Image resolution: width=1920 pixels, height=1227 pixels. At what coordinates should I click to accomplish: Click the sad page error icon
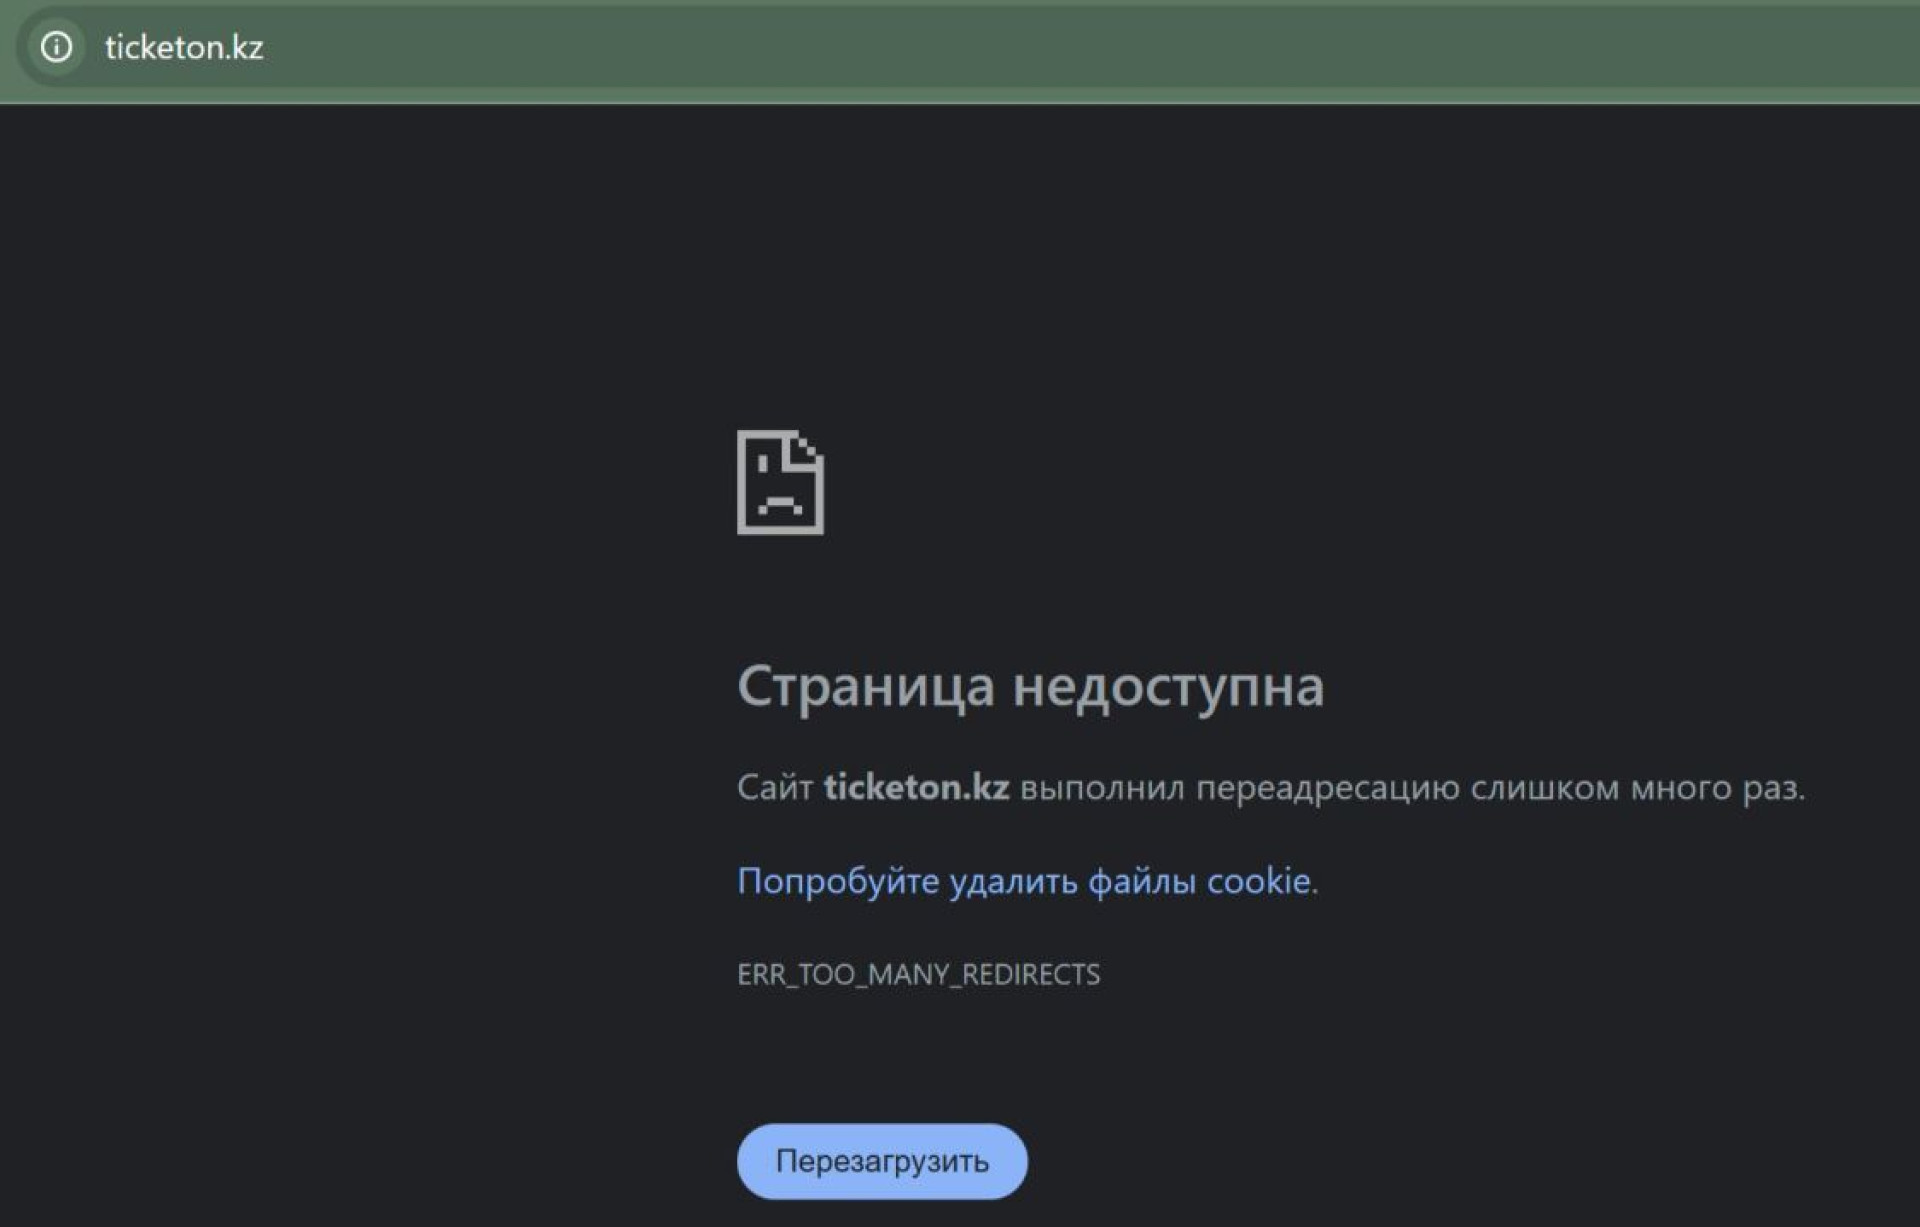pos(780,482)
